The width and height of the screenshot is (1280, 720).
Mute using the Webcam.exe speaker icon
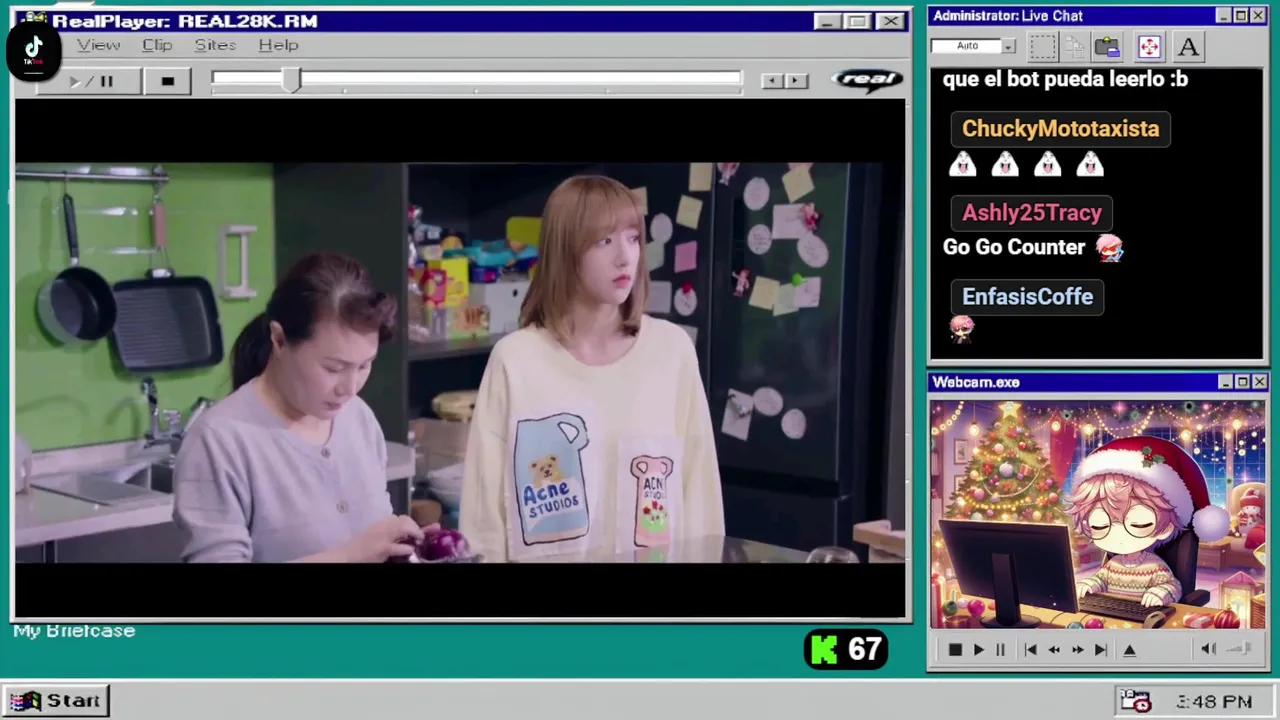pos(1208,650)
